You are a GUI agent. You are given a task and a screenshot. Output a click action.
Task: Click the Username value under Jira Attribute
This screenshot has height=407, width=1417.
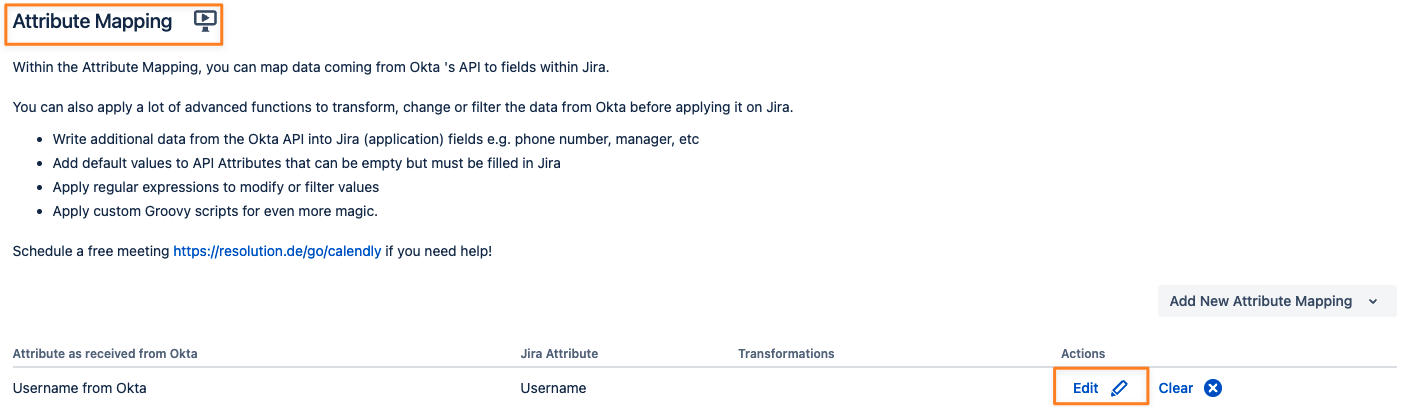[x=553, y=388]
